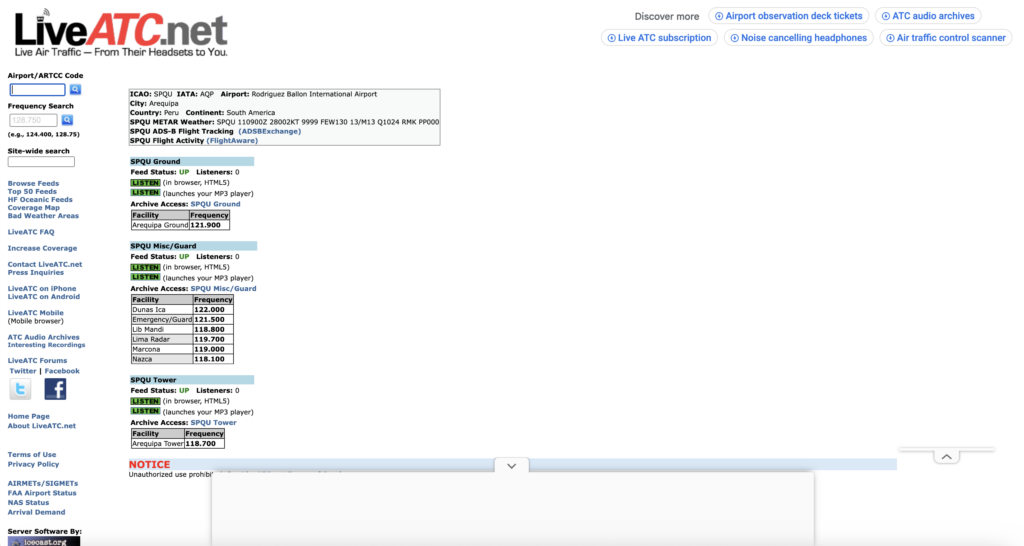Collapse the bottom ad with chevron down

point(511,466)
